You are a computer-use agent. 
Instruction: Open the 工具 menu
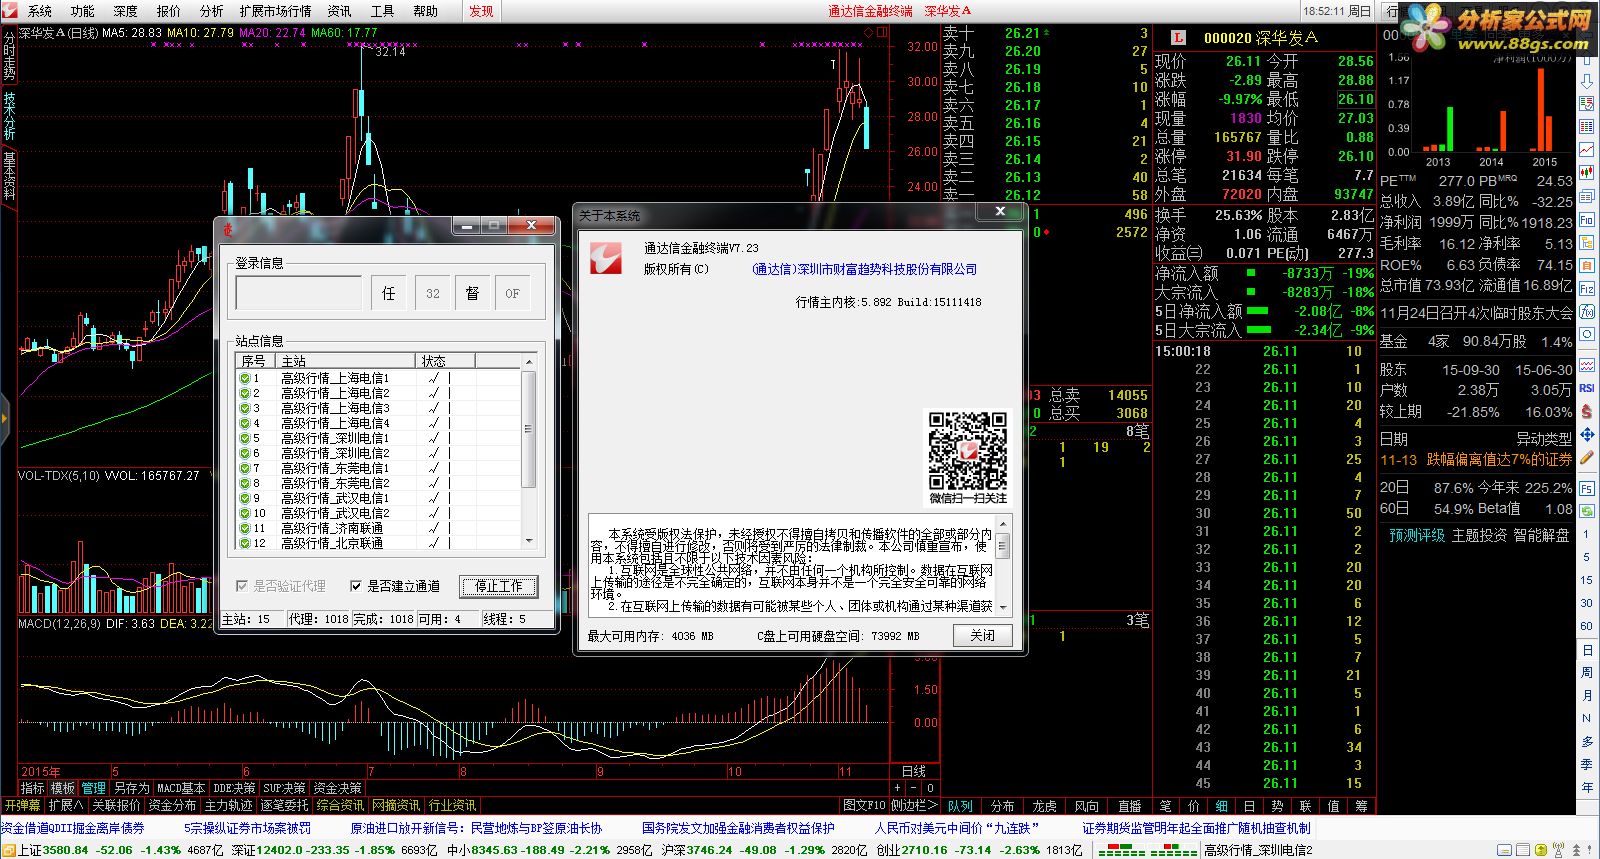[383, 11]
